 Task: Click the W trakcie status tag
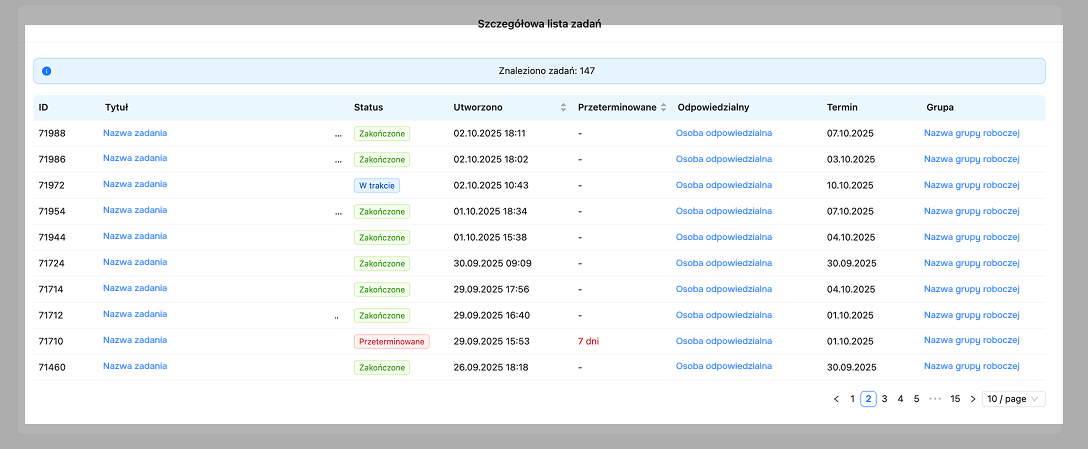(x=376, y=185)
